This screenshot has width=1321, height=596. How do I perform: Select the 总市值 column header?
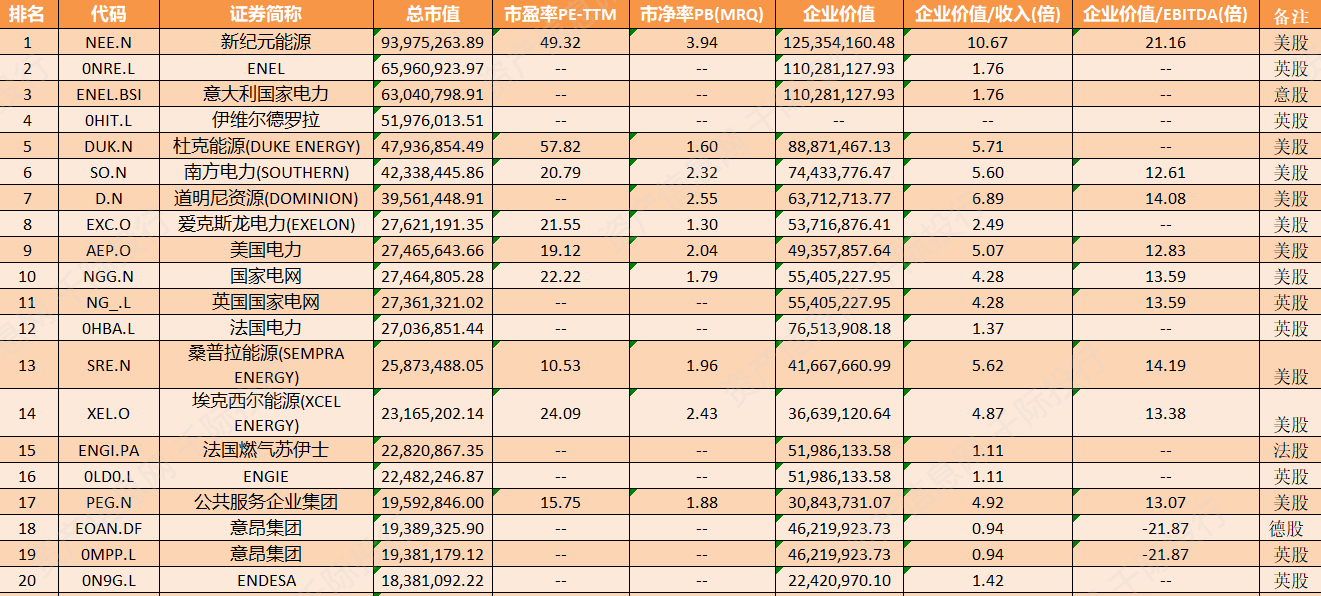(x=433, y=14)
